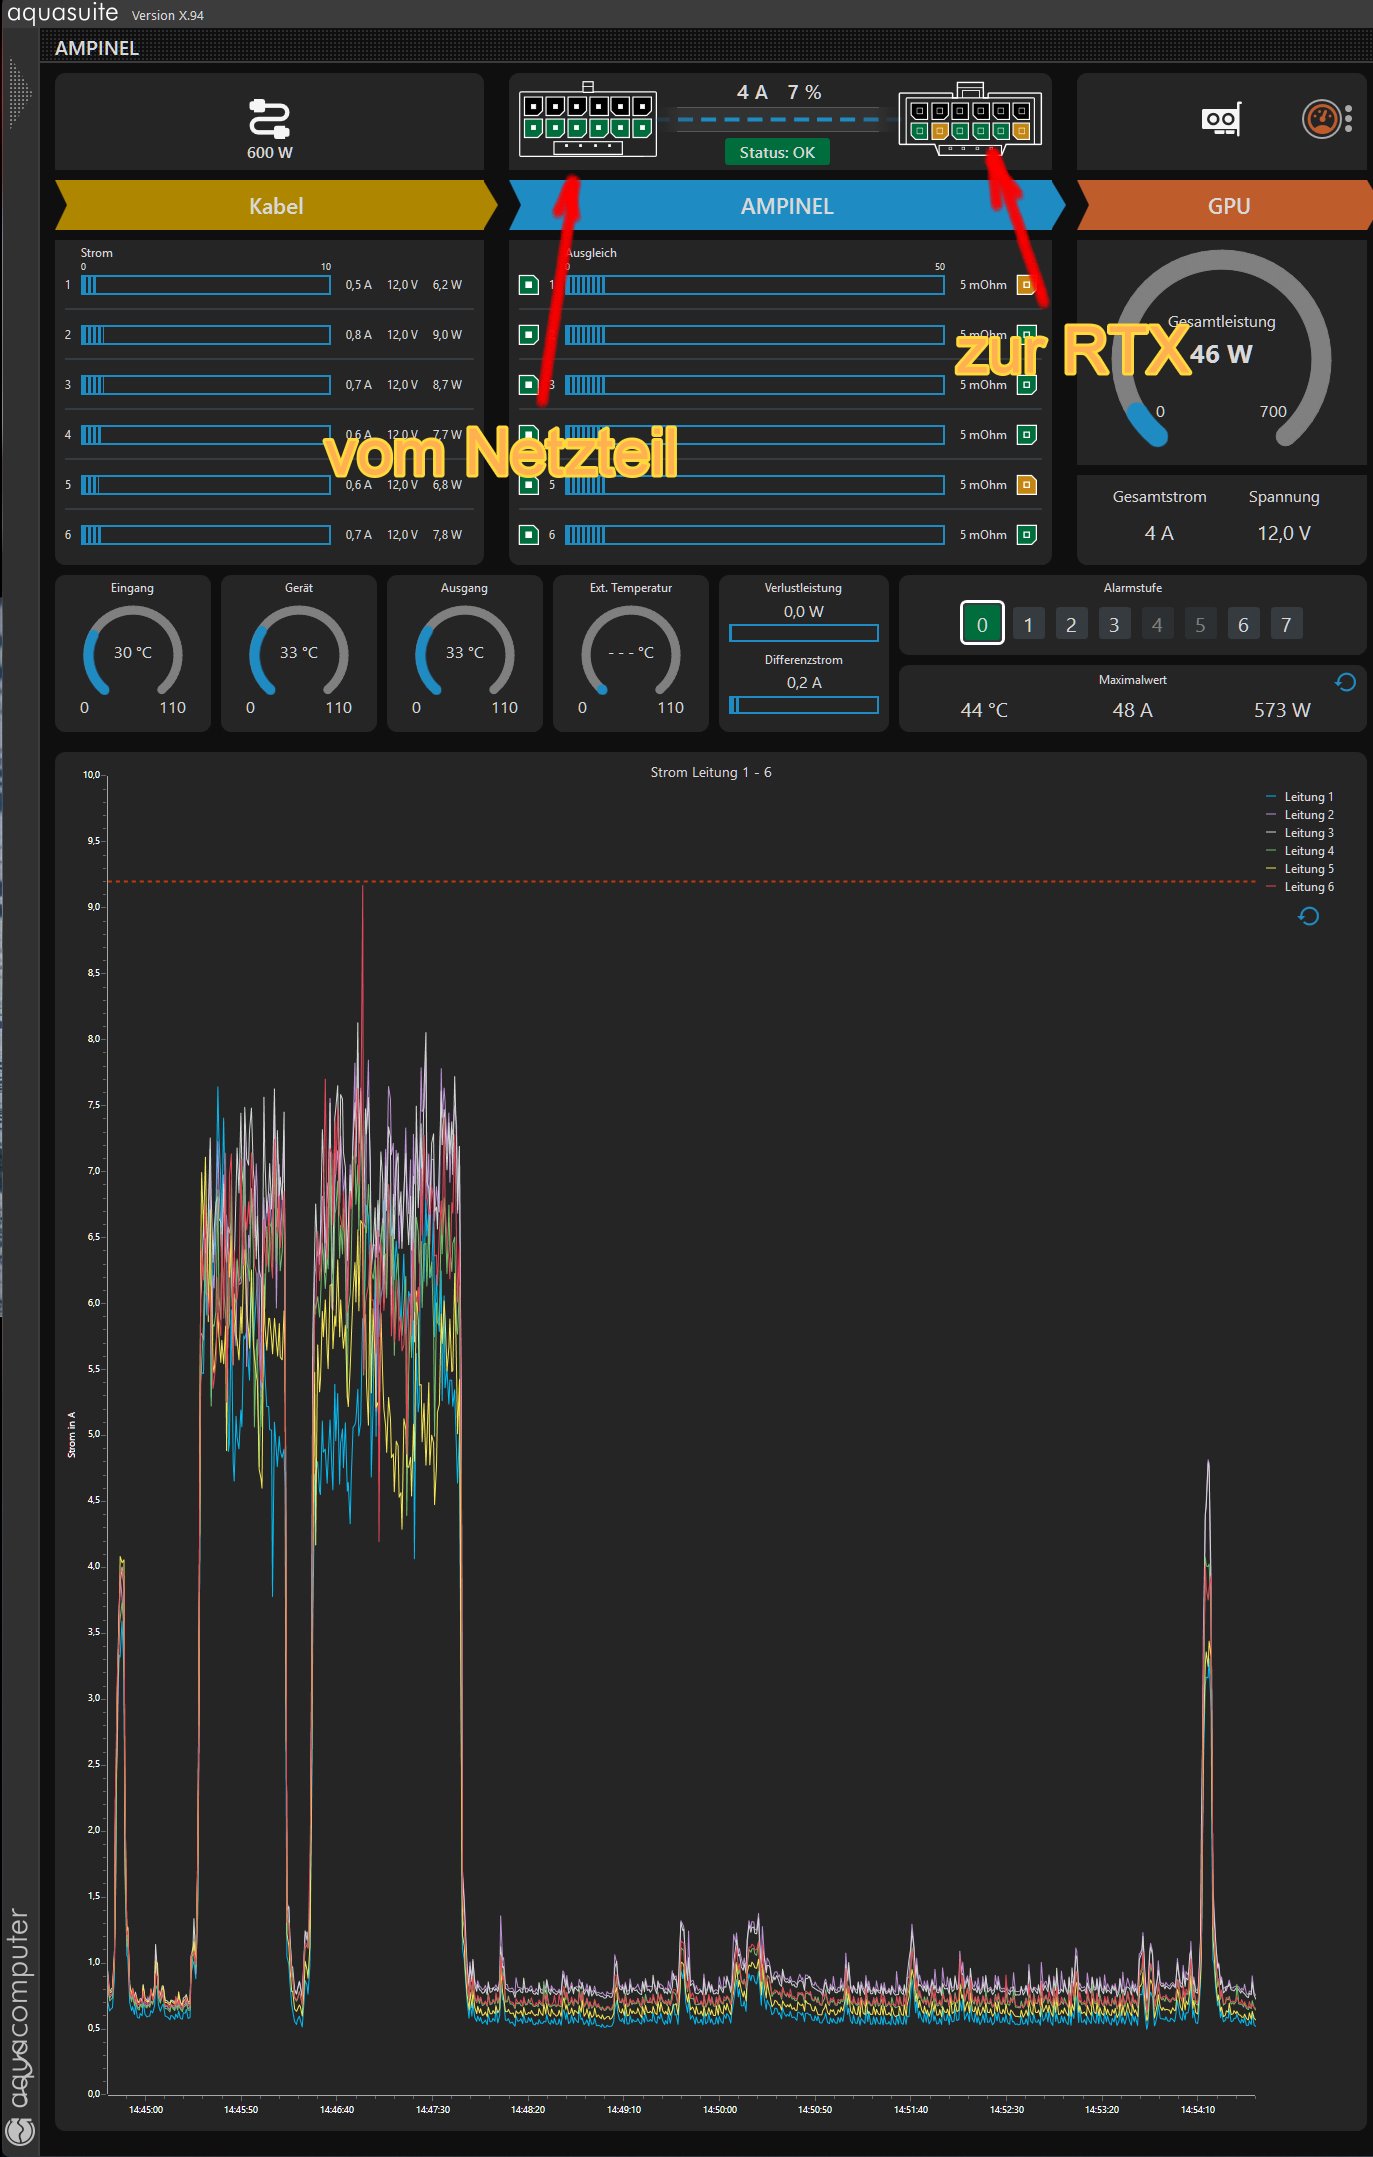
Task: Toggle Leitung 1 in the chart legend
Action: click(1299, 797)
